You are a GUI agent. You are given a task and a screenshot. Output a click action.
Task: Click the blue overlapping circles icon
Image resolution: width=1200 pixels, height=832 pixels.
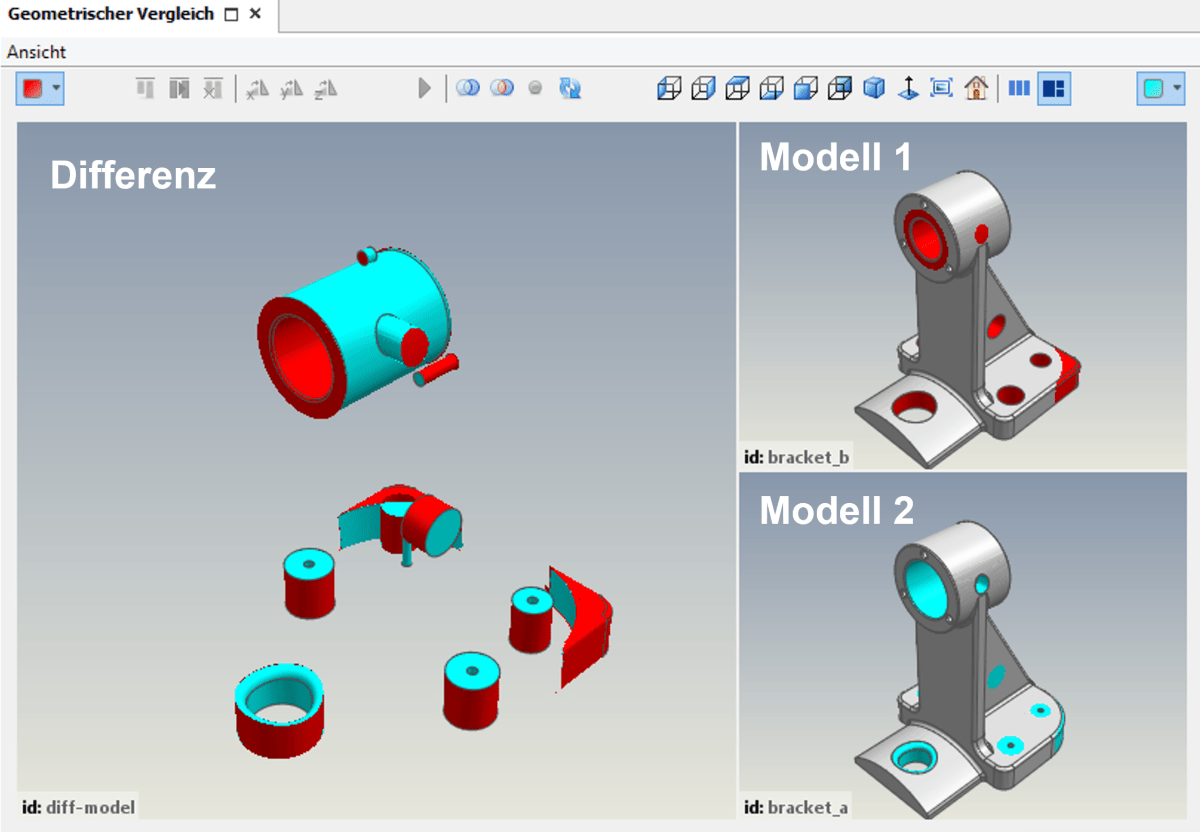(467, 88)
